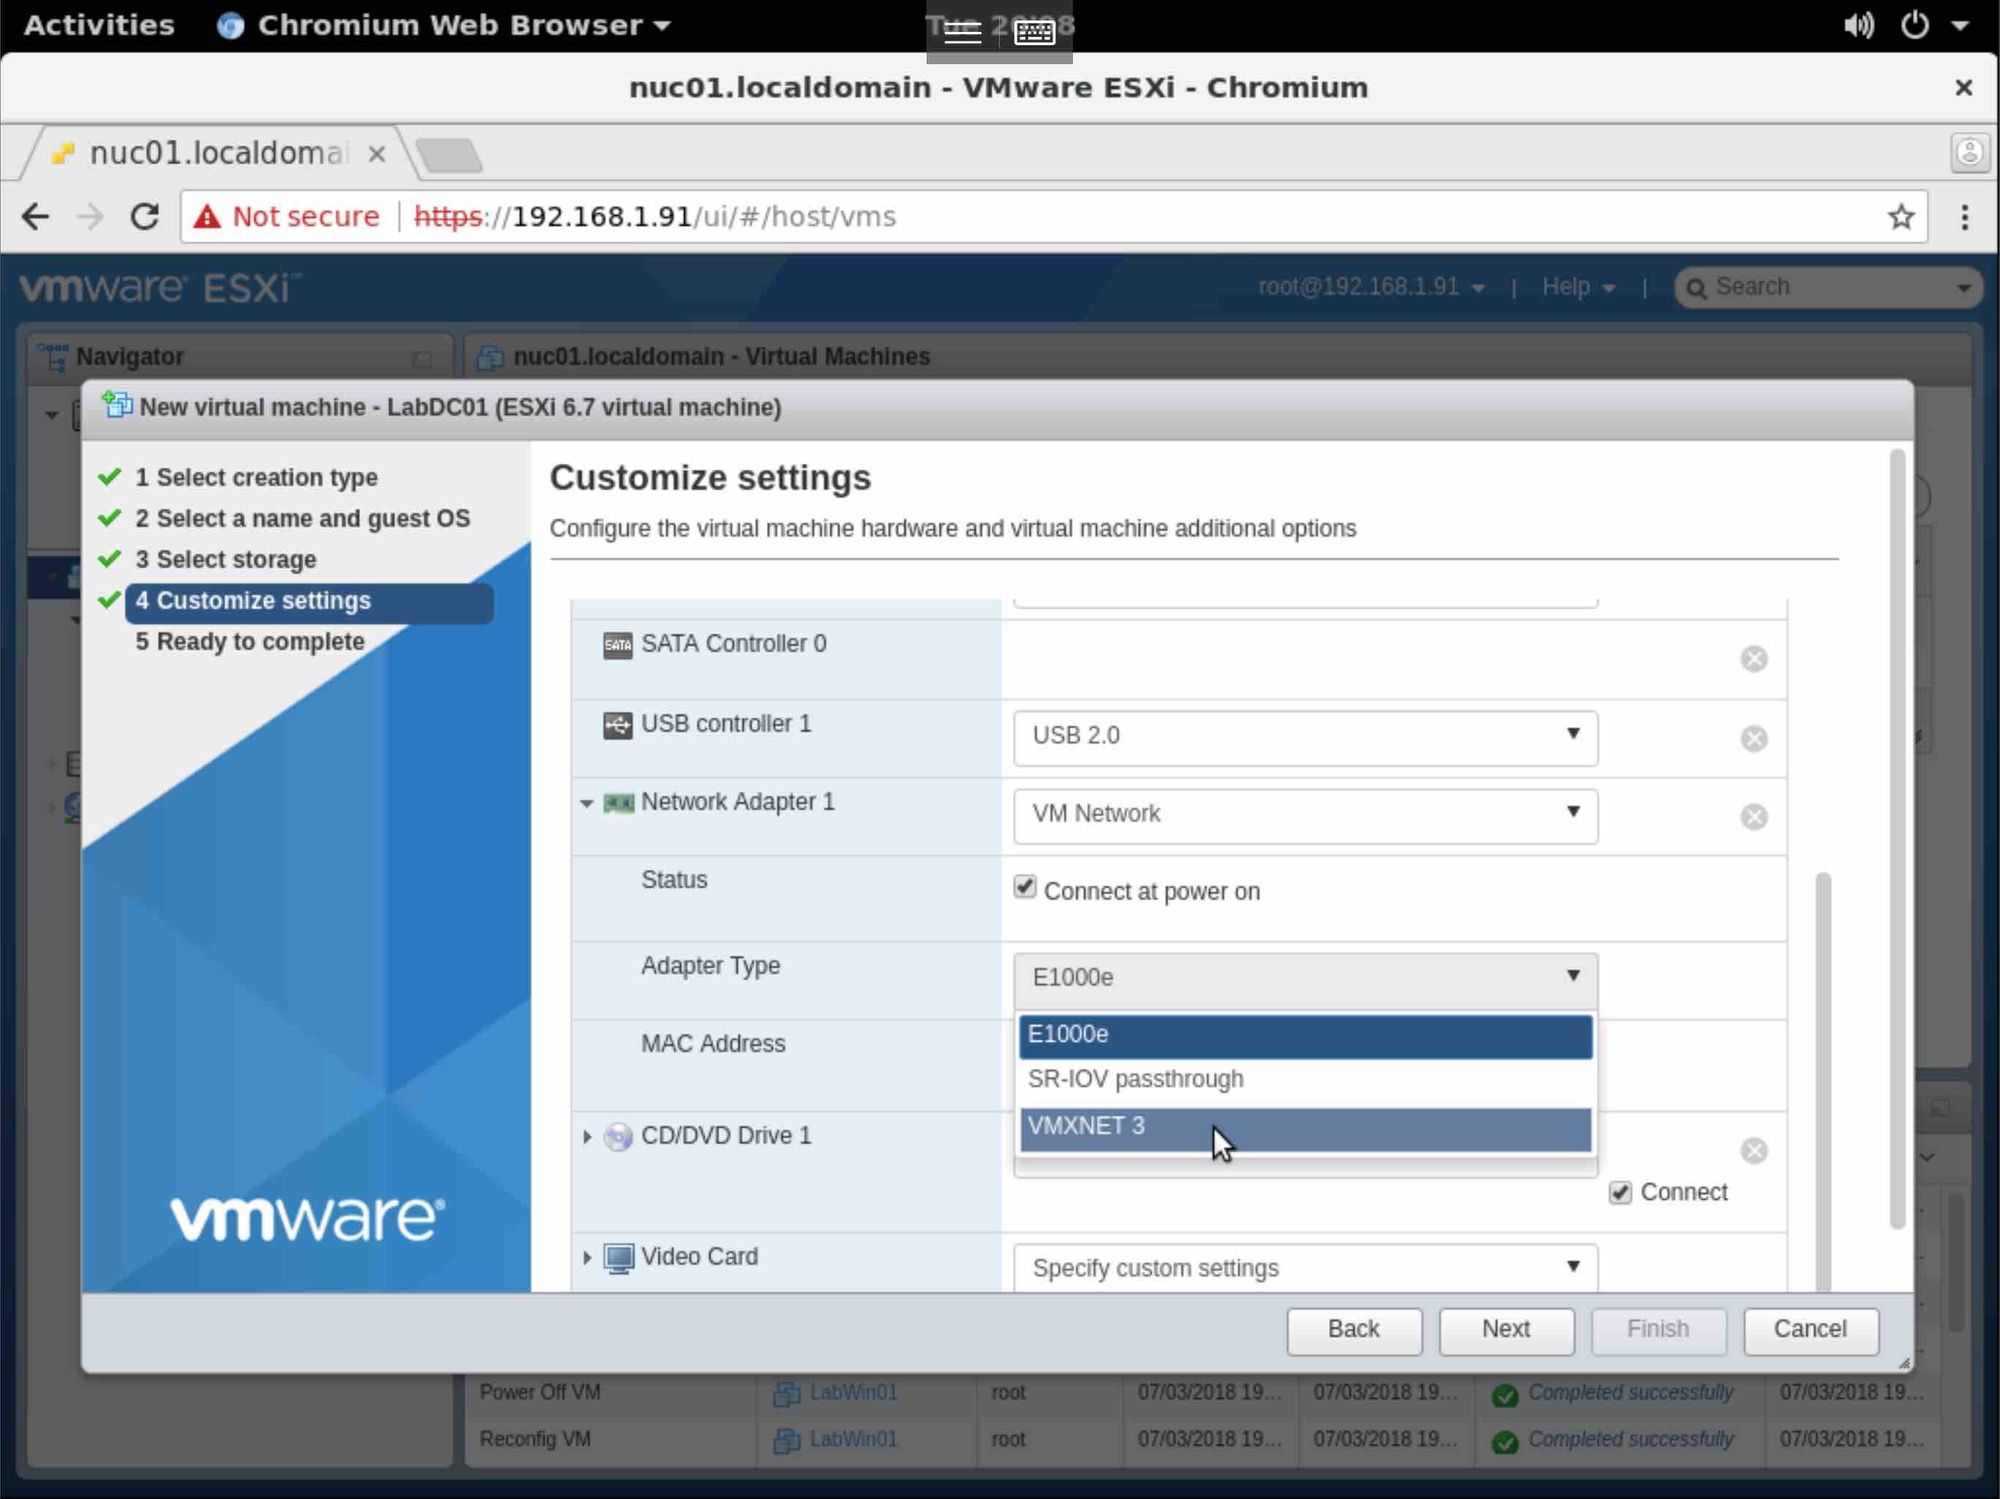Bookmark this page with star icon
The width and height of the screenshot is (2000, 1499).
[x=1900, y=216]
